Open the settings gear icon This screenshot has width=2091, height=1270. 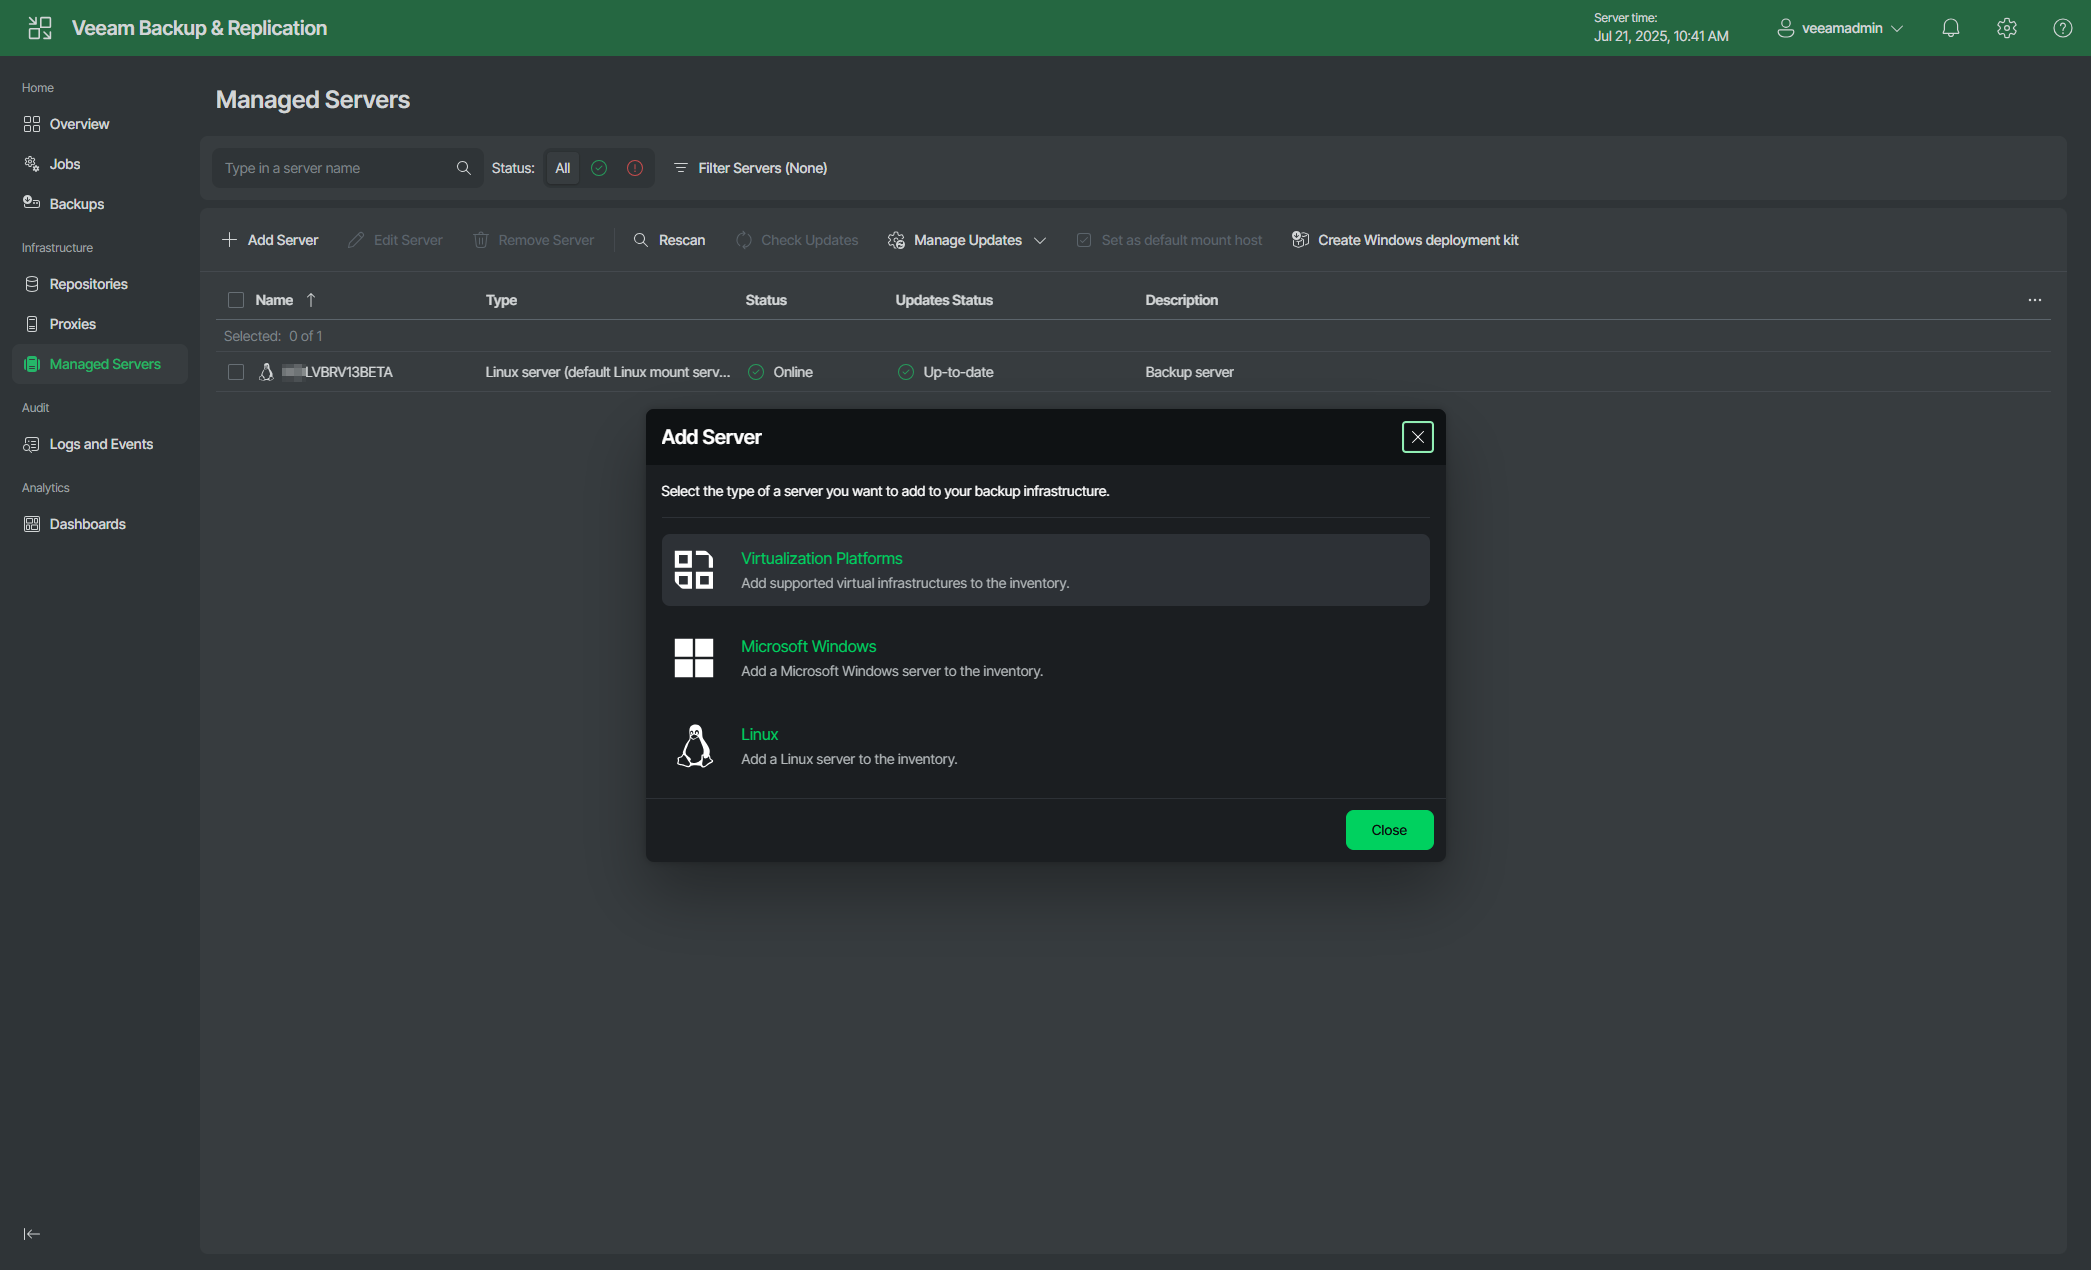click(2006, 28)
